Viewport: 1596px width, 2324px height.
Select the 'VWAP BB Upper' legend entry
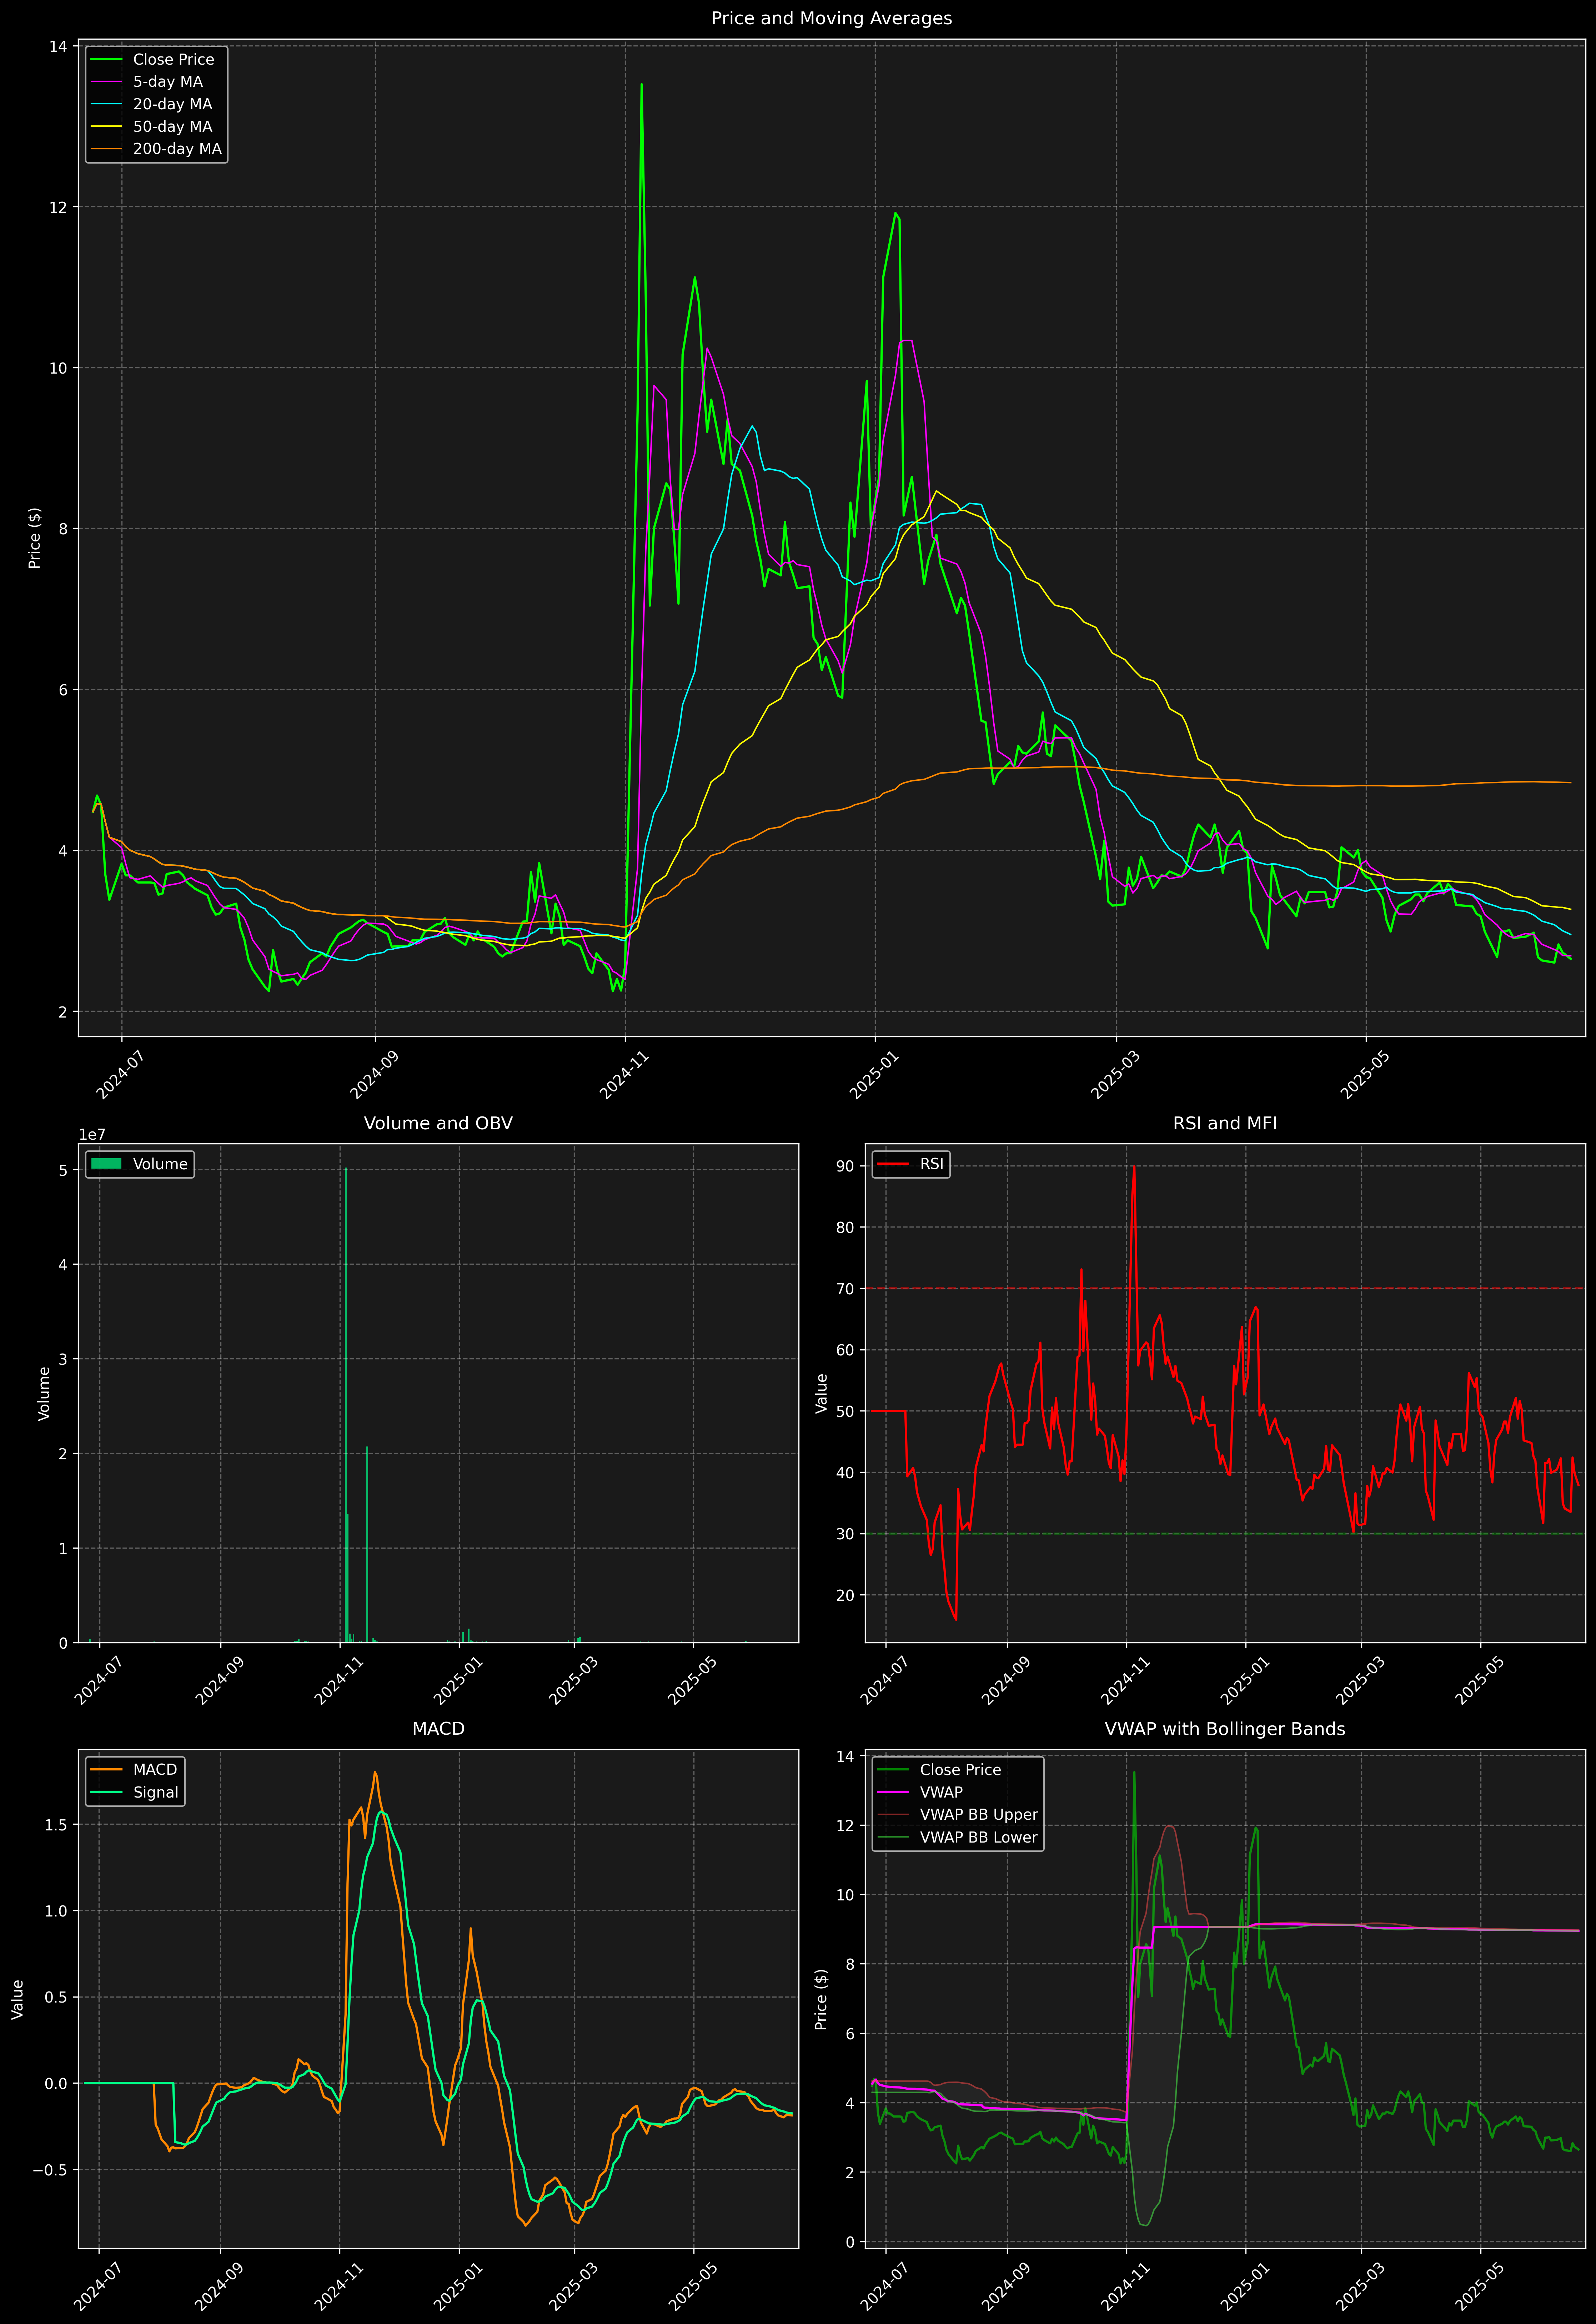tap(979, 1815)
